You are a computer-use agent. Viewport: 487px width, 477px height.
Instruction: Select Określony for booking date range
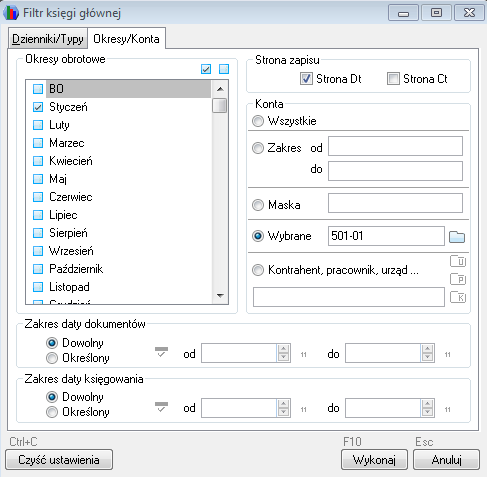click(52, 412)
